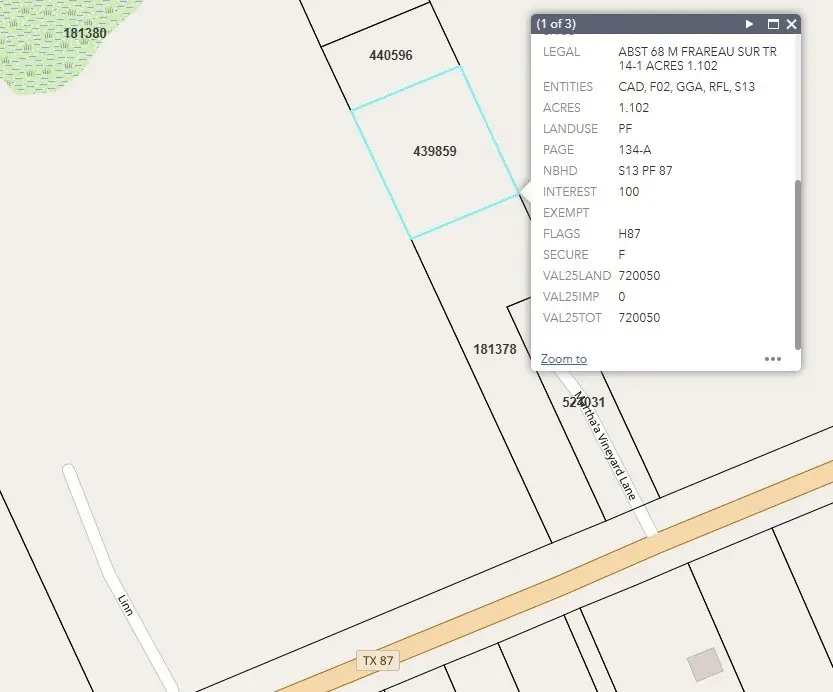The height and width of the screenshot is (692, 833).
Task: Select parcel 181378 on the map
Action: 495,350
